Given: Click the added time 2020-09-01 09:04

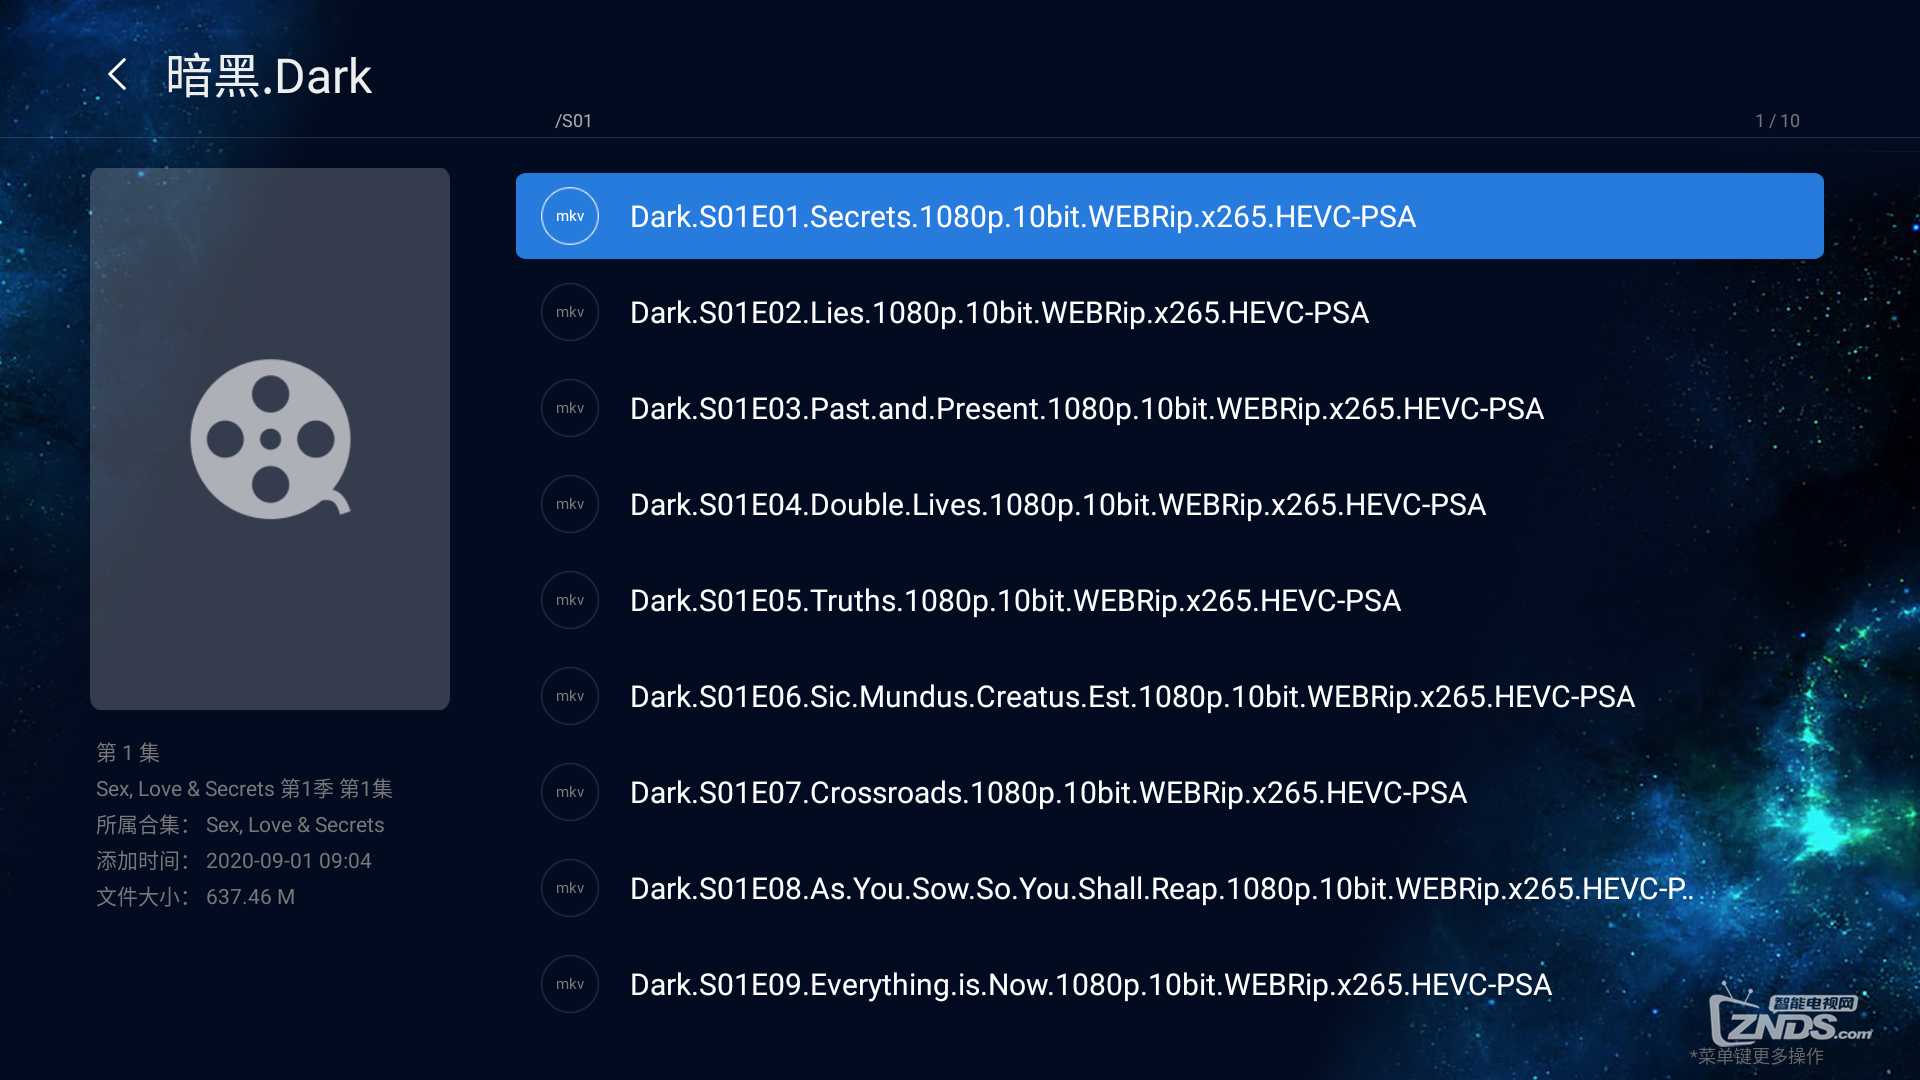Looking at the screenshot, I should click(x=288, y=861).
